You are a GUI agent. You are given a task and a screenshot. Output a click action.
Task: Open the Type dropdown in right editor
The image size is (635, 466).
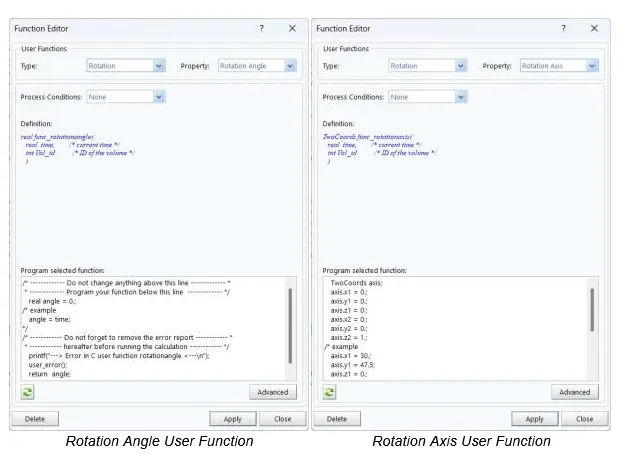(460, 66)
